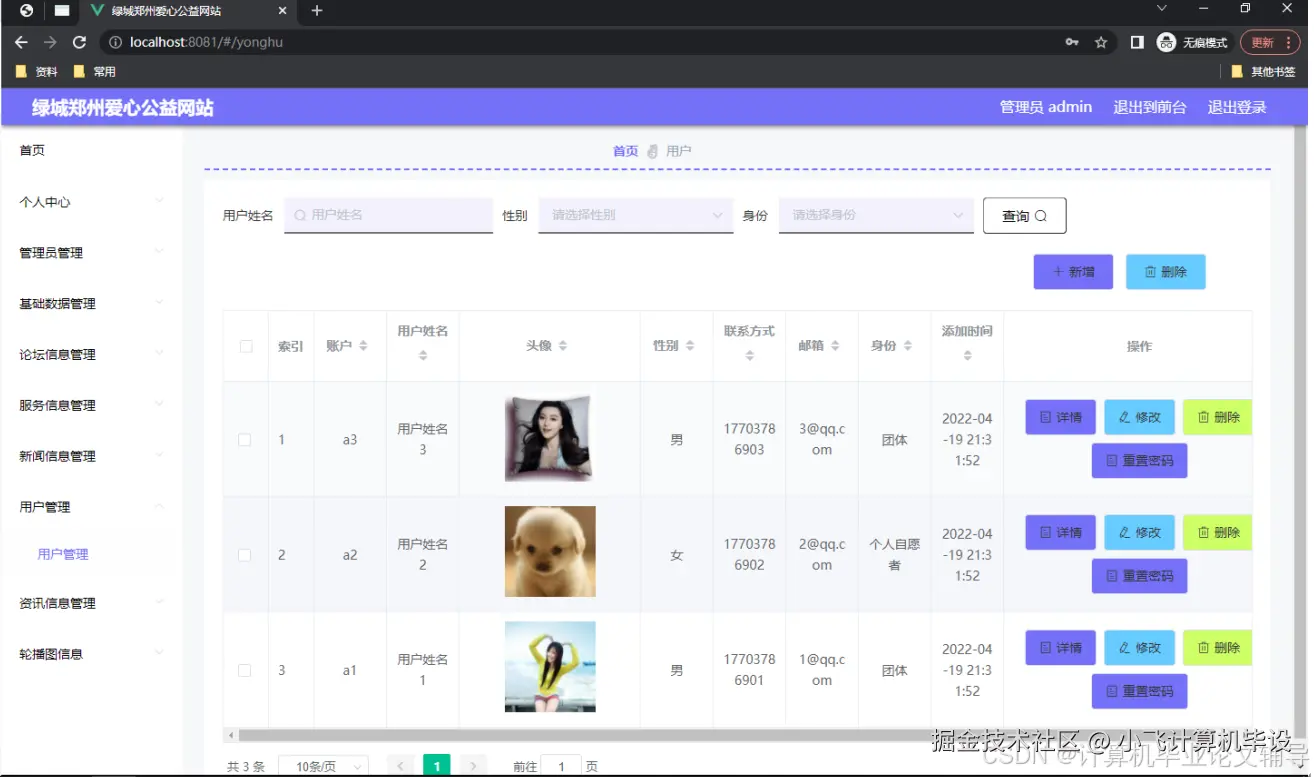
Task: Open the 资料 bookmark folder
Action: [37, 72]
